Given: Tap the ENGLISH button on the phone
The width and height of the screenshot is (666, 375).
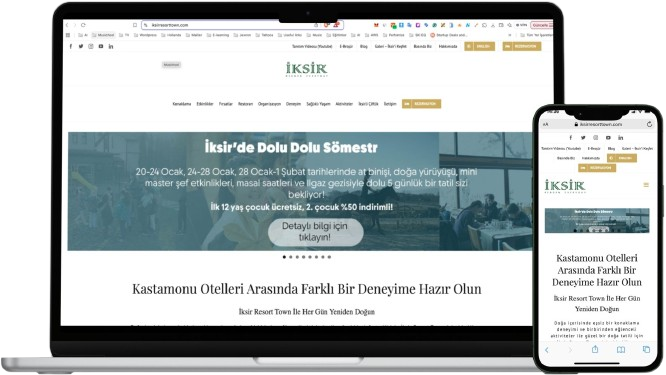Looking at the screenshot, I should [622, 158].
